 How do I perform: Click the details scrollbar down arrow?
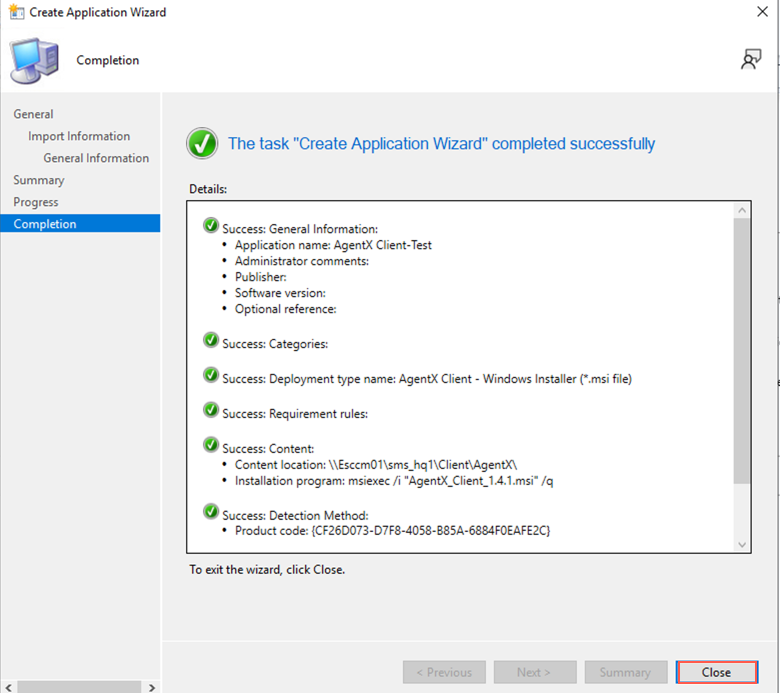coord(742,544)
